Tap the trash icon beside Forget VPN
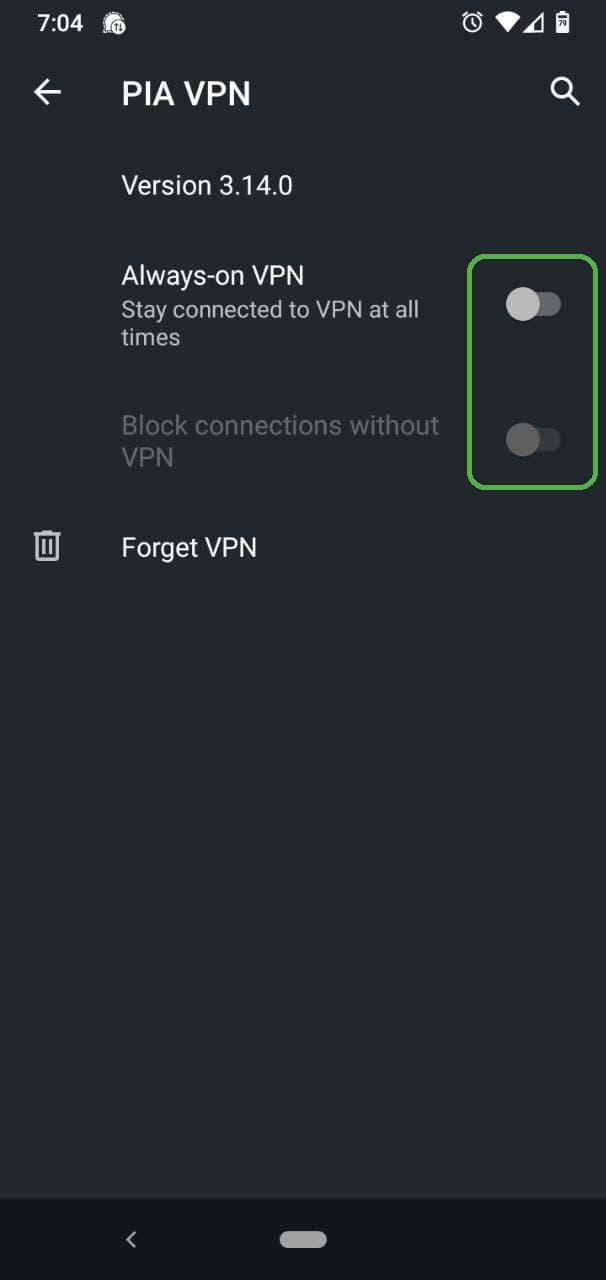This screenshot has width=606, height=1280. click(47, 546)
